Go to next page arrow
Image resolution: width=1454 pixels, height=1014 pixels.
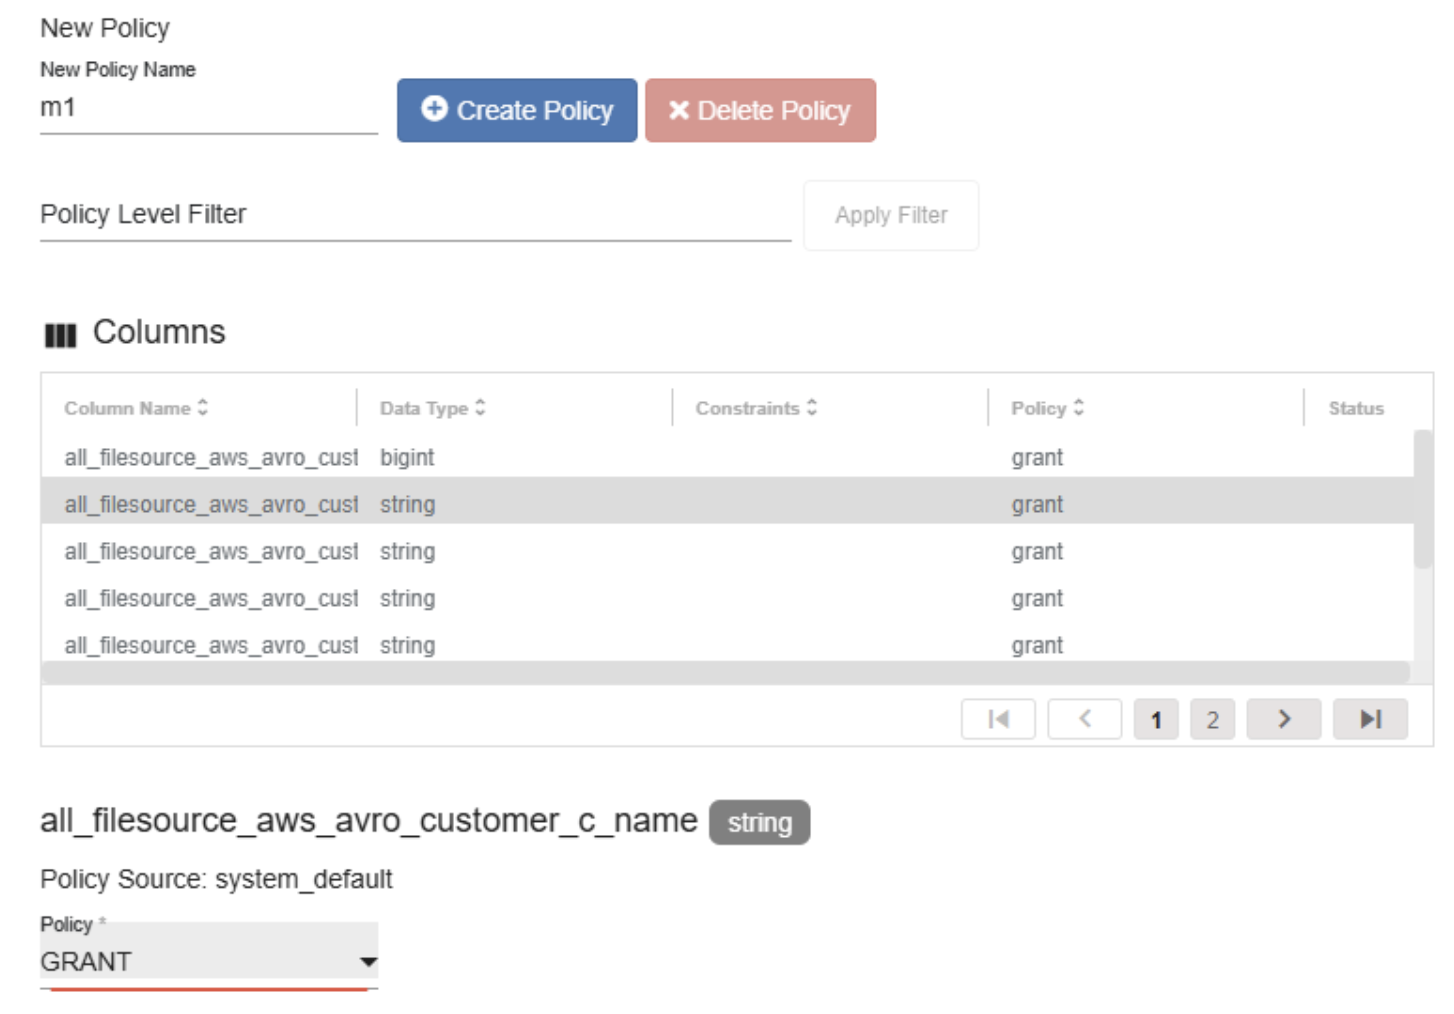tap(1283, 719)
